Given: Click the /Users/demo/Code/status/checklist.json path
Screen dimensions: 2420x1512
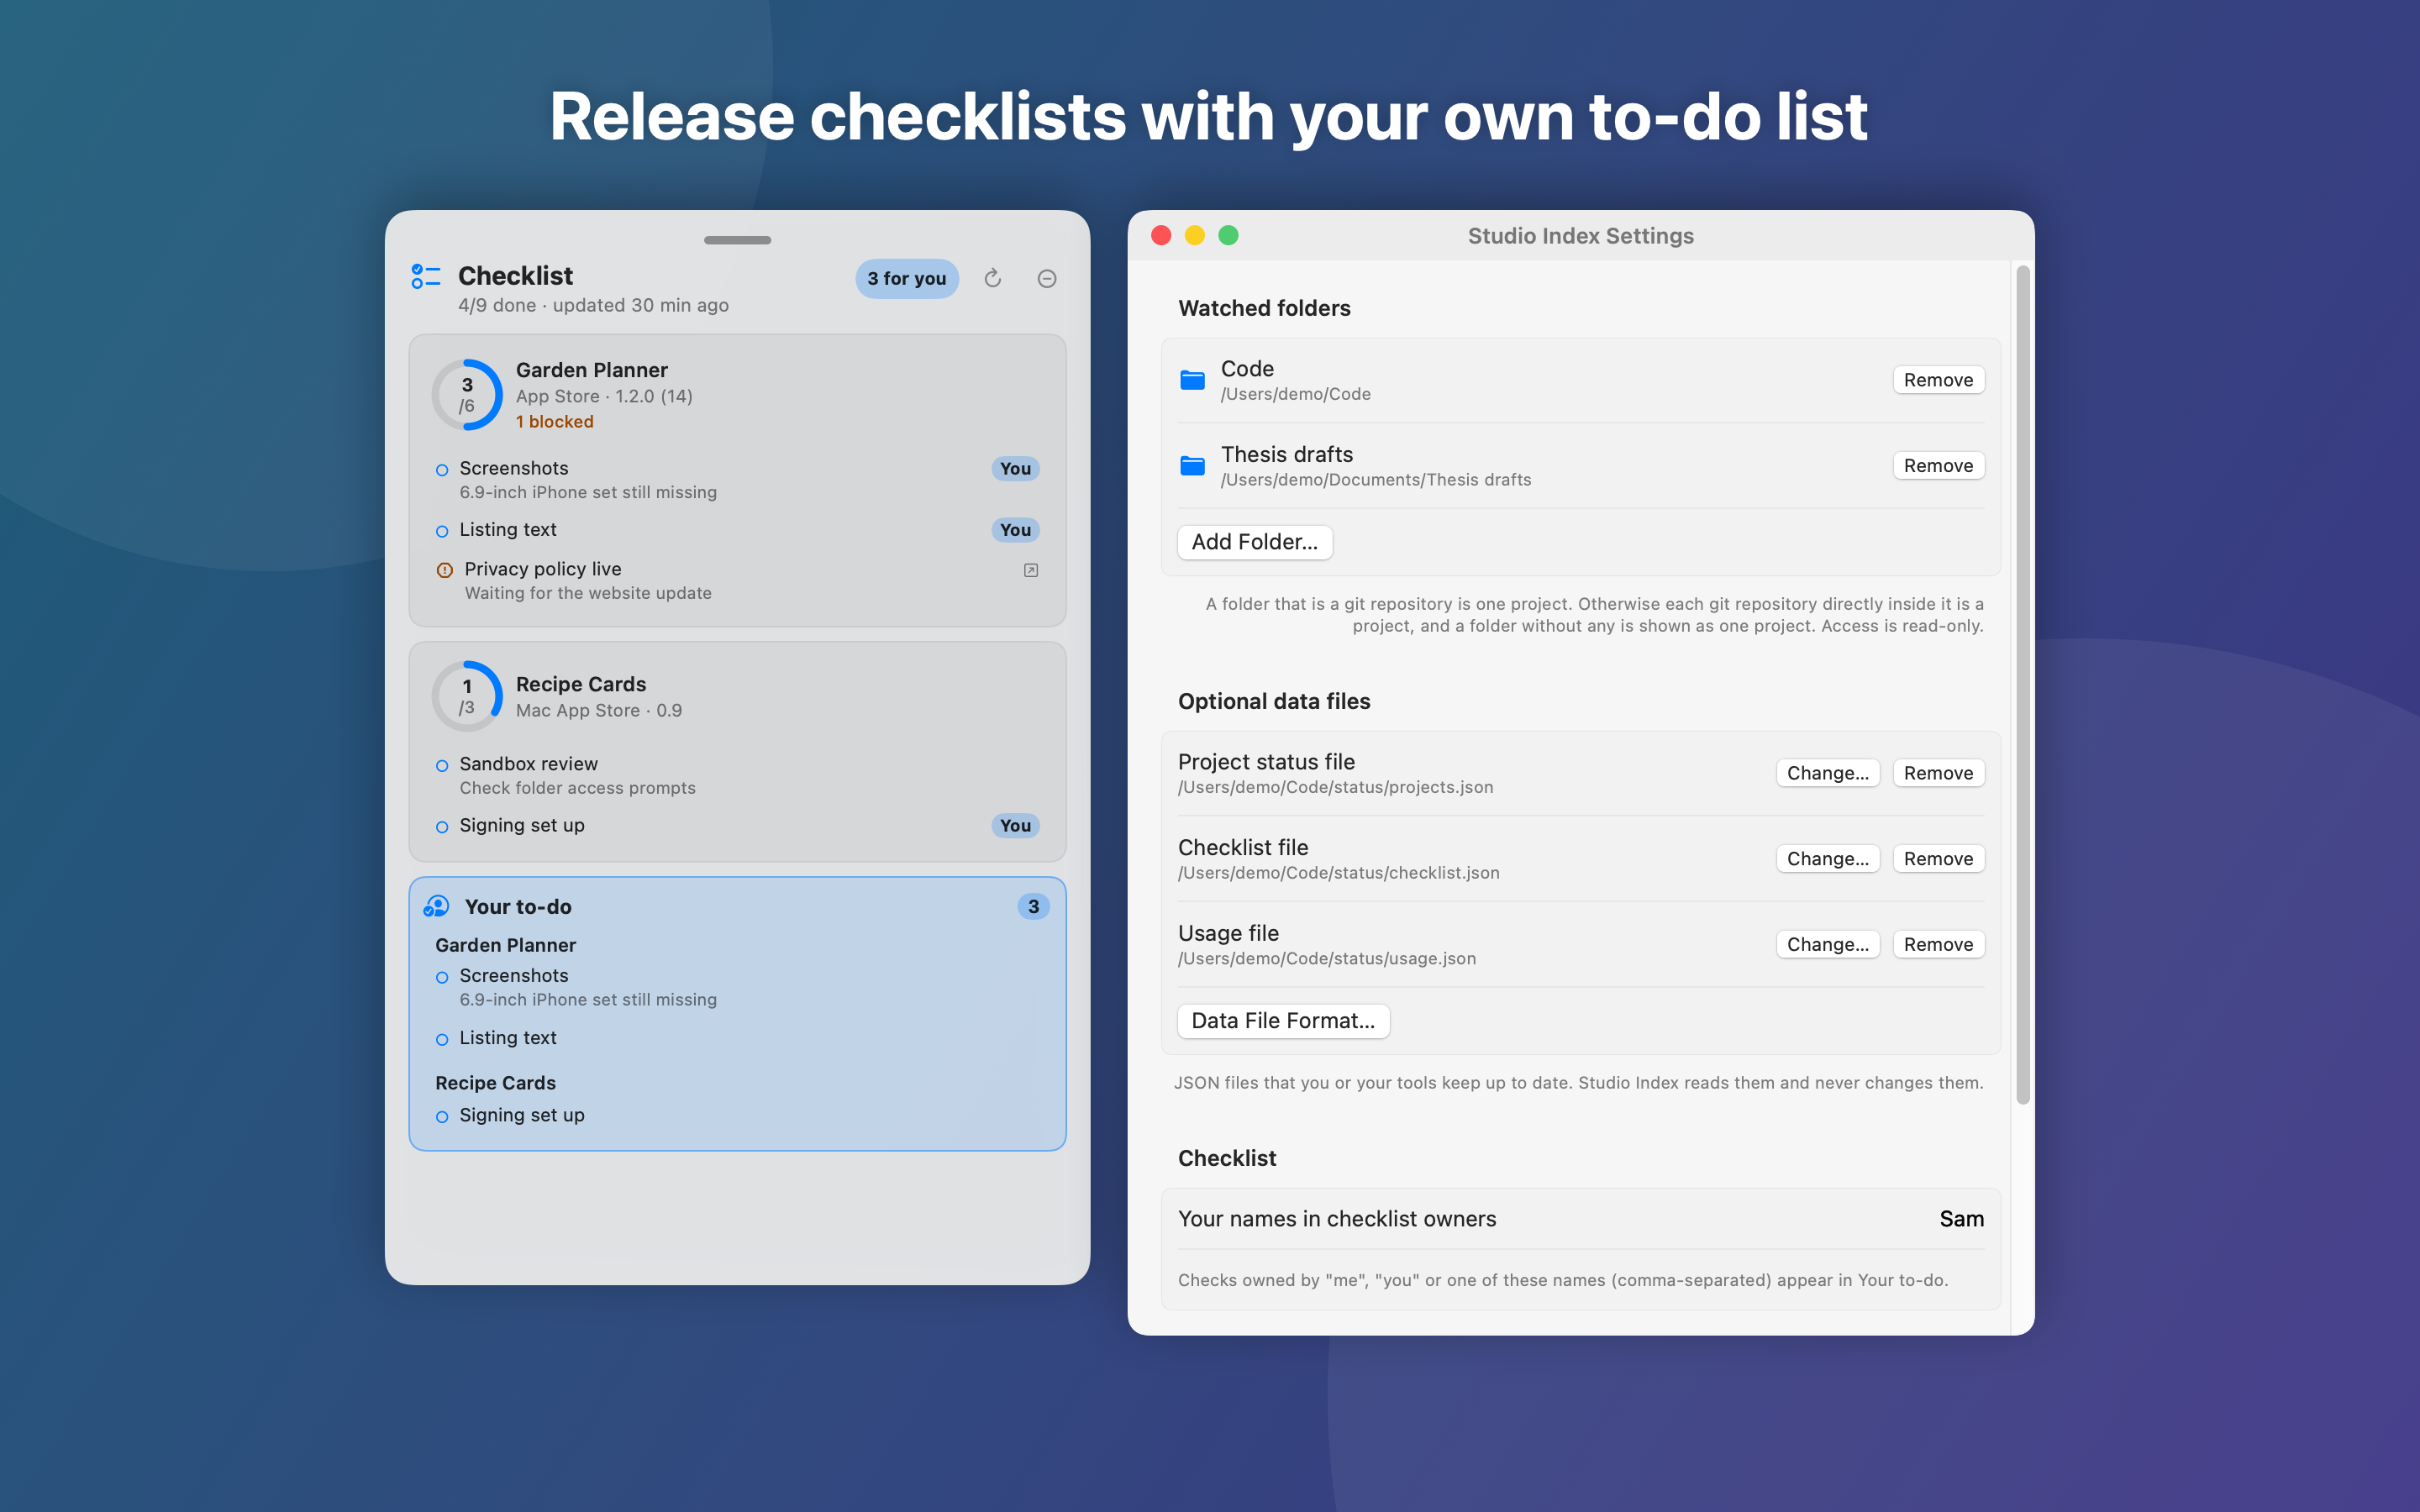Looking at the screenshot, I should pos(1339,873).
